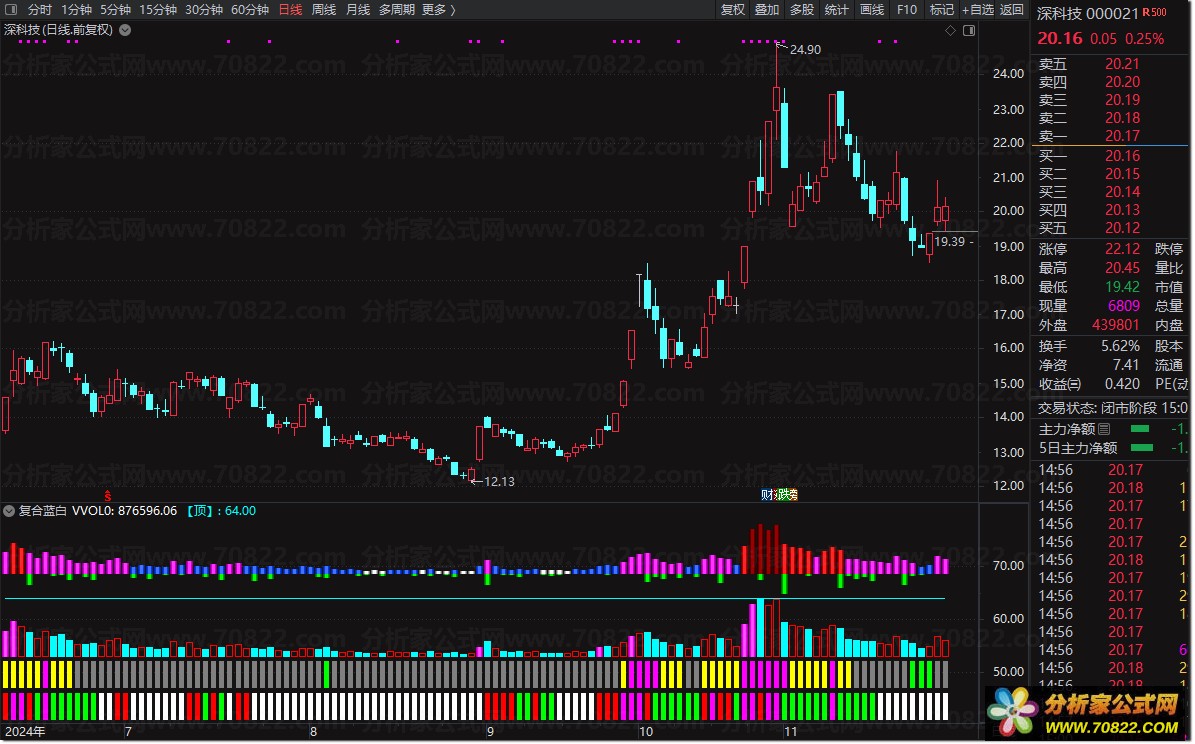The height and width of the screenshot is (744, 1195).
Task: Click the 5日主力净额 green bar
Action: point(1142,448)
